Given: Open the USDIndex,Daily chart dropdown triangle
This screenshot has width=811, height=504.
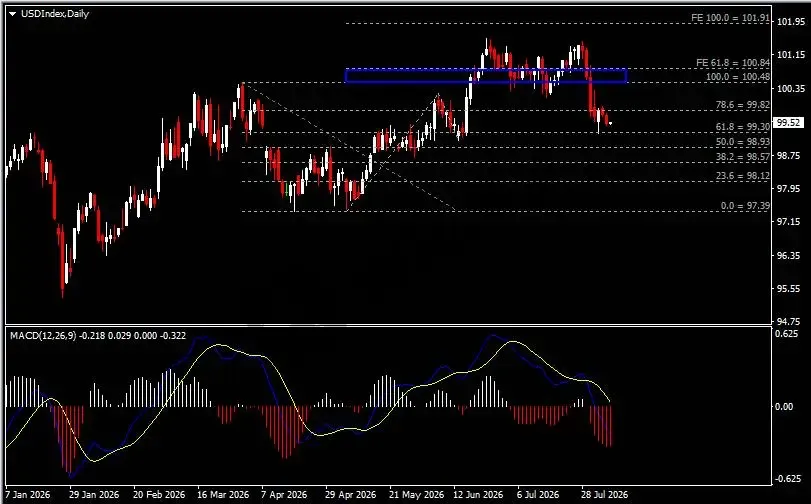Looking at the screenshot, I should (13, 14).
